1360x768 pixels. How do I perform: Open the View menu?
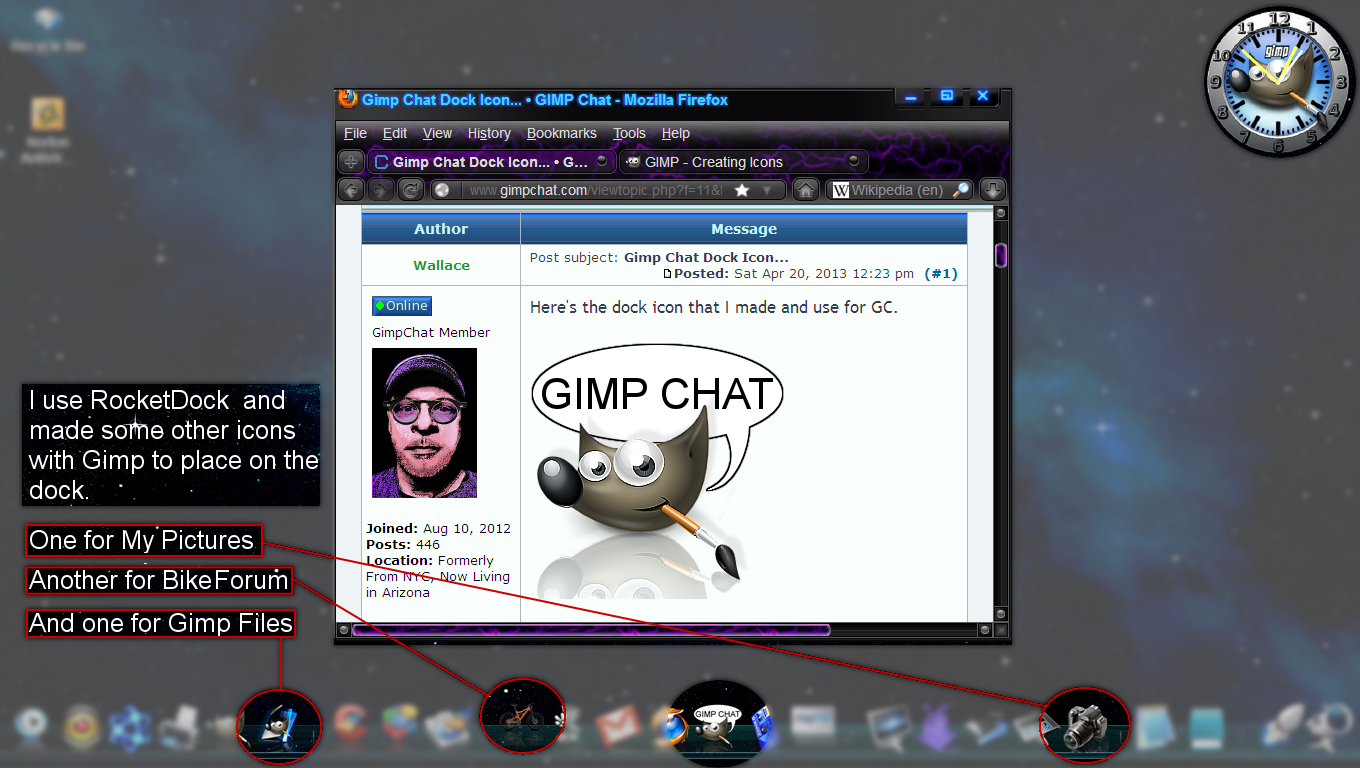pyautogui.click(x=437, y=133)
